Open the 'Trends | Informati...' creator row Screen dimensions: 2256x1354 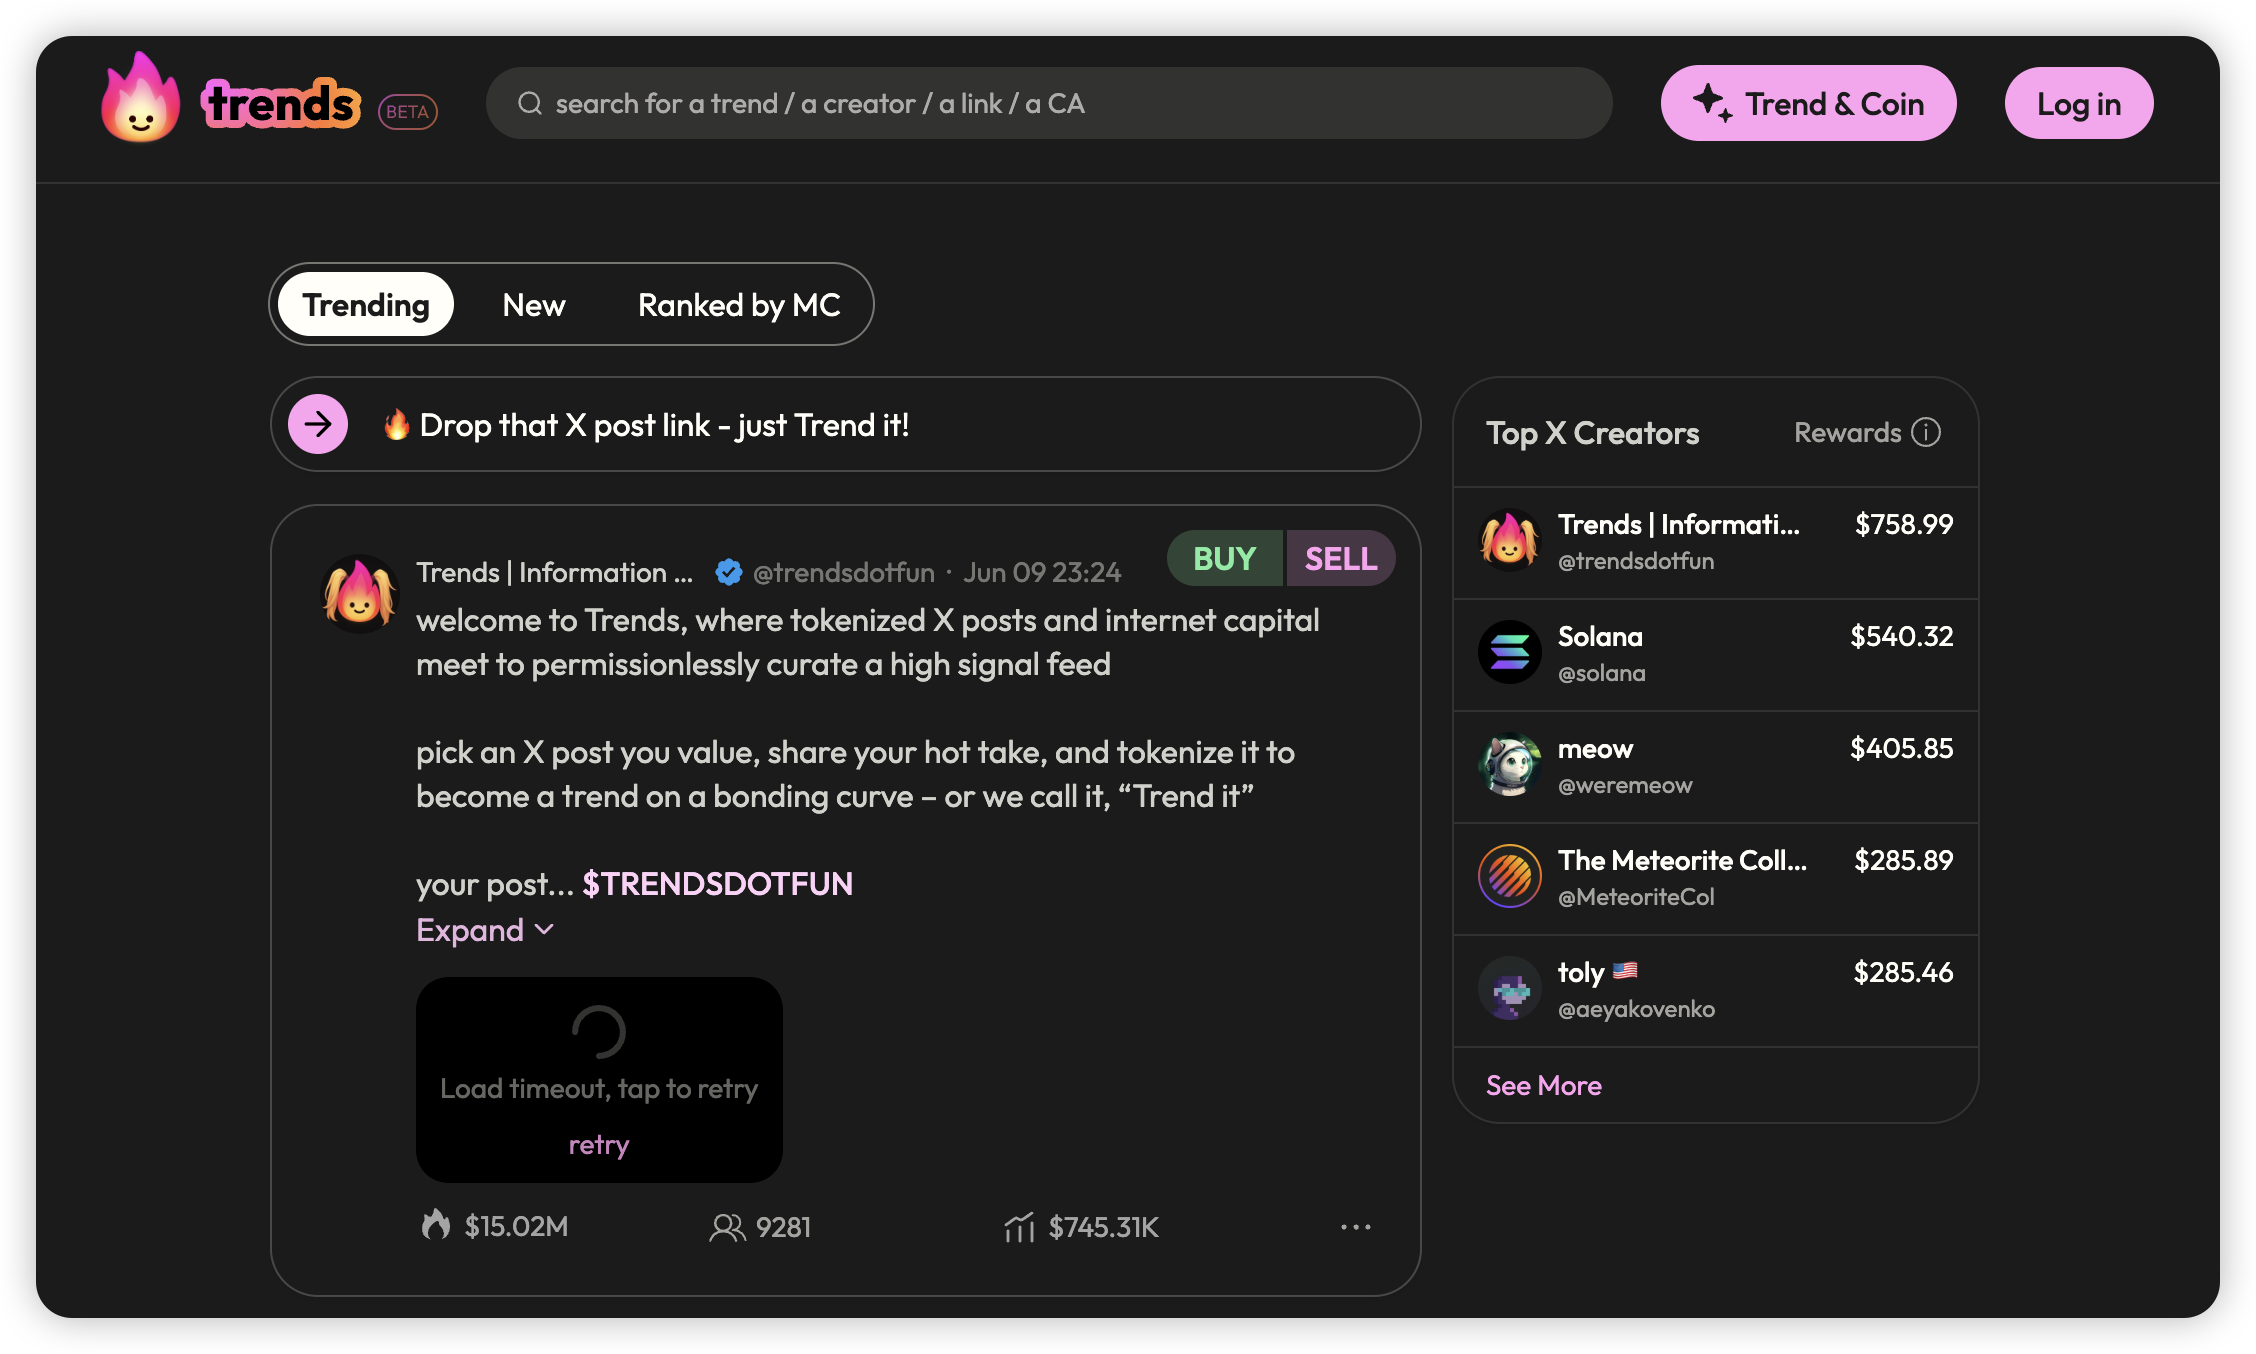click(x=1715, y=542)
